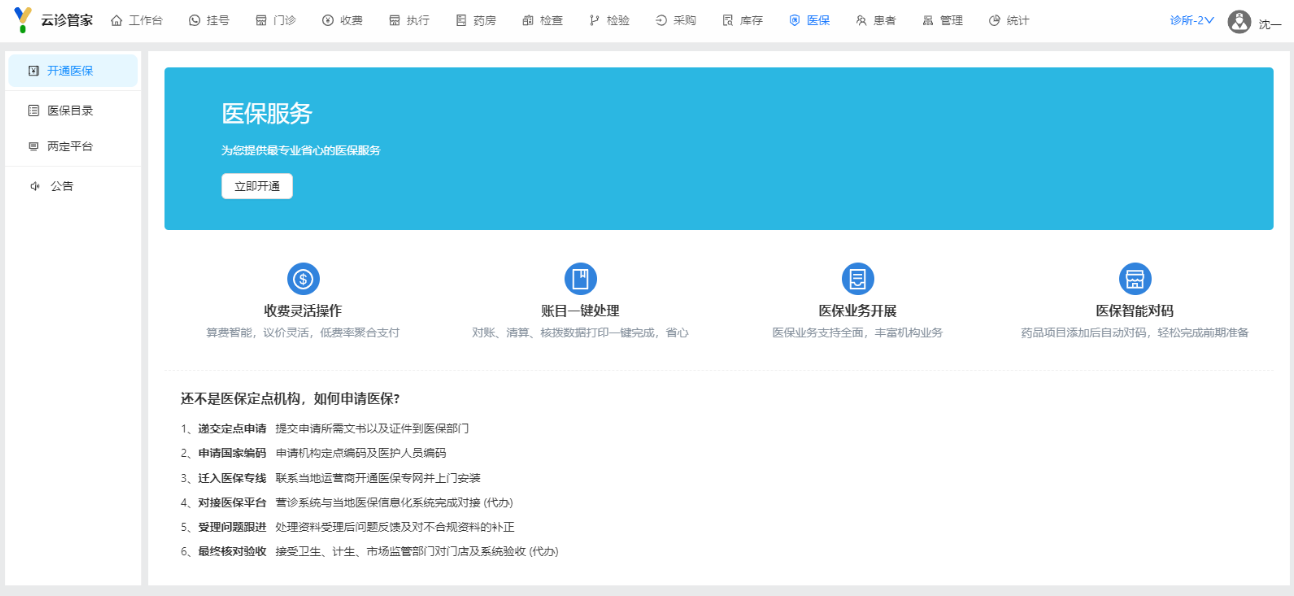The height and width of the screenshot is (596, 1294).
Task: Select 两定平台 in the sidebar
Action: tap(69, 146)
